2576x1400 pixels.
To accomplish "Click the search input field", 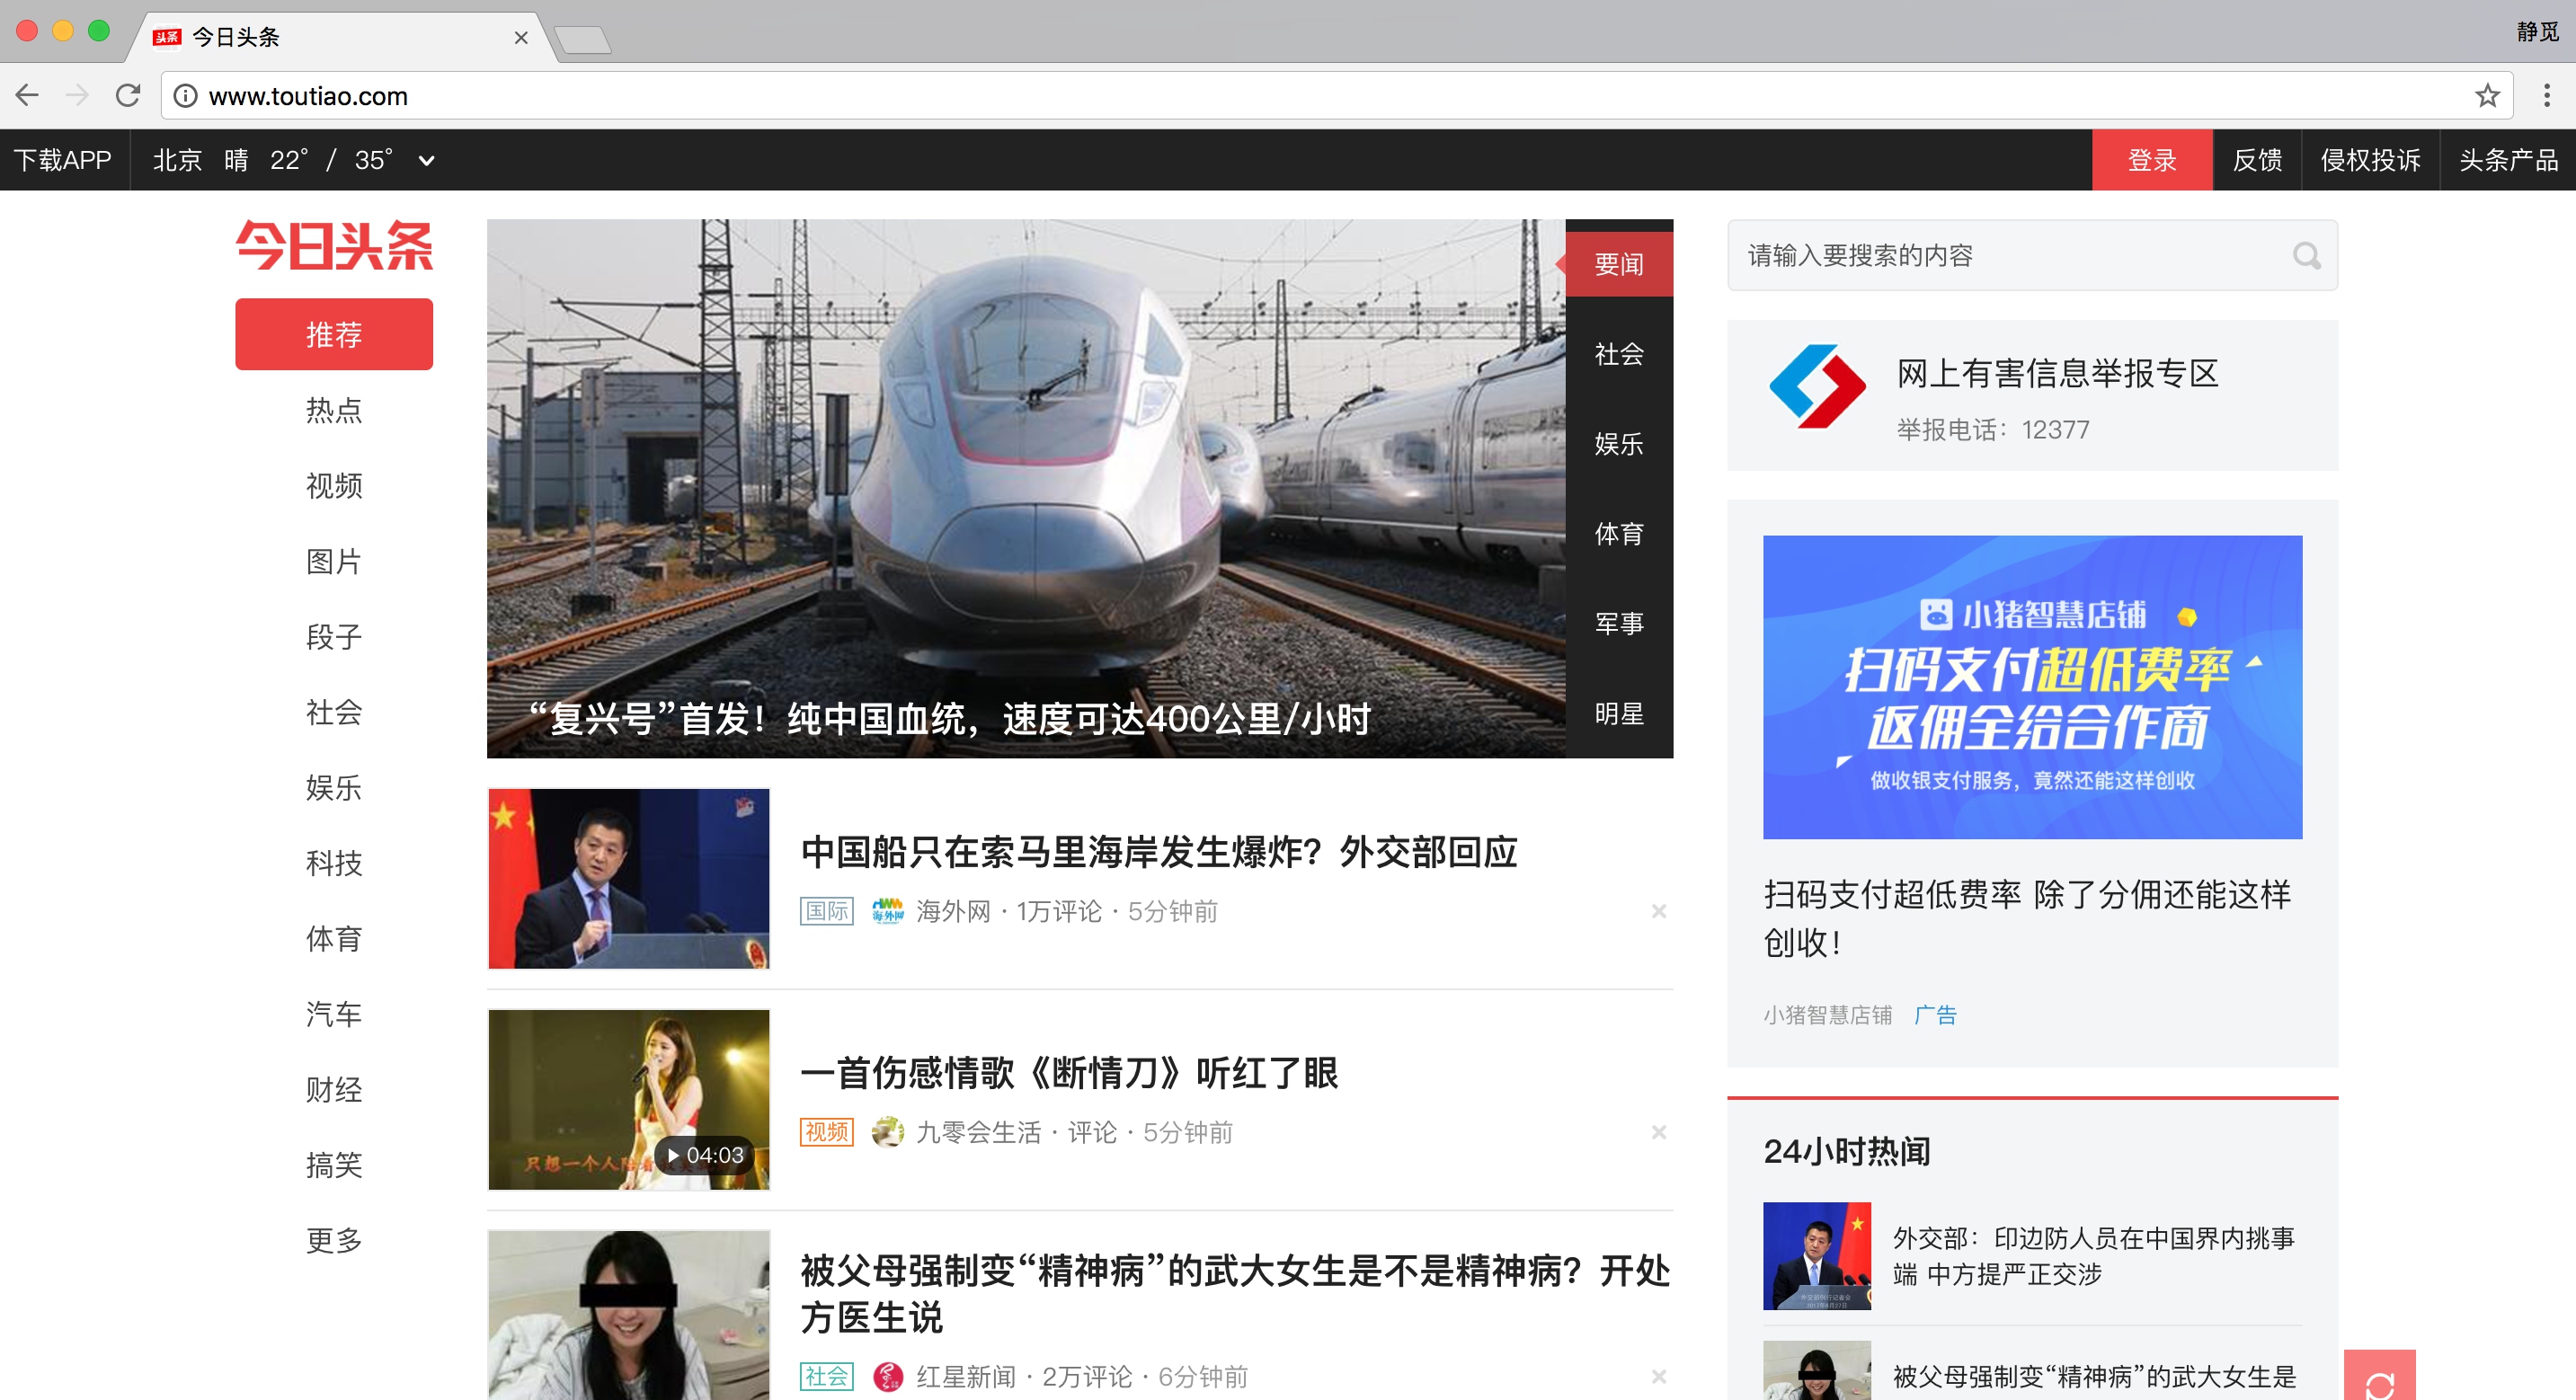I will (2010, 256).
